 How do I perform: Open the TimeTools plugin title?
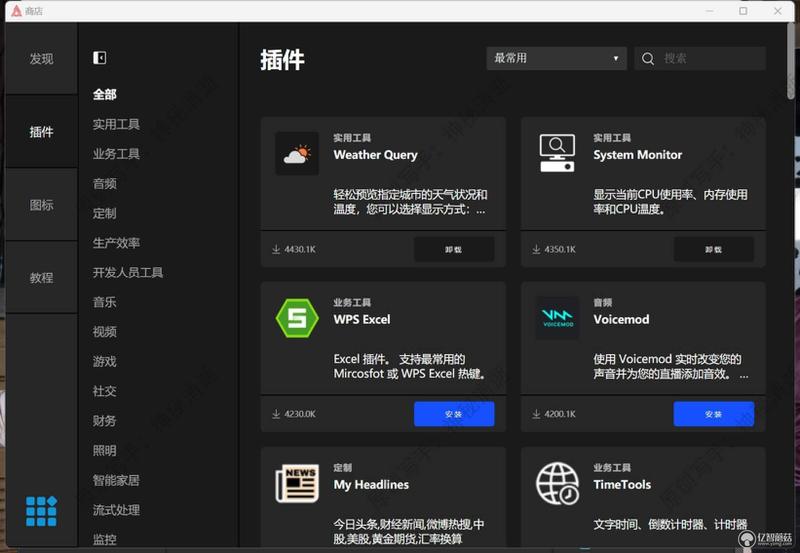[x=622, y=485]
